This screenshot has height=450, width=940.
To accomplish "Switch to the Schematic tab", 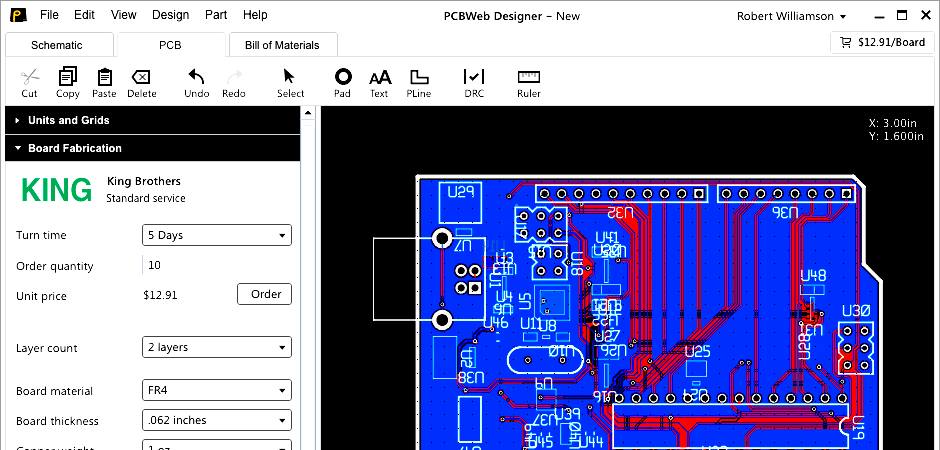I will pos(57,45).
